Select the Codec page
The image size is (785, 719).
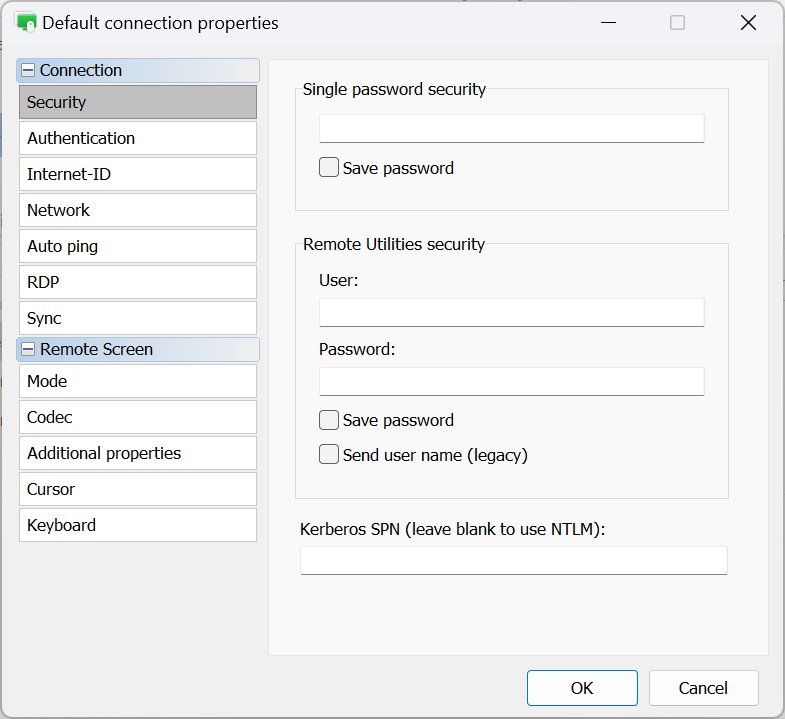click(138, 417)
